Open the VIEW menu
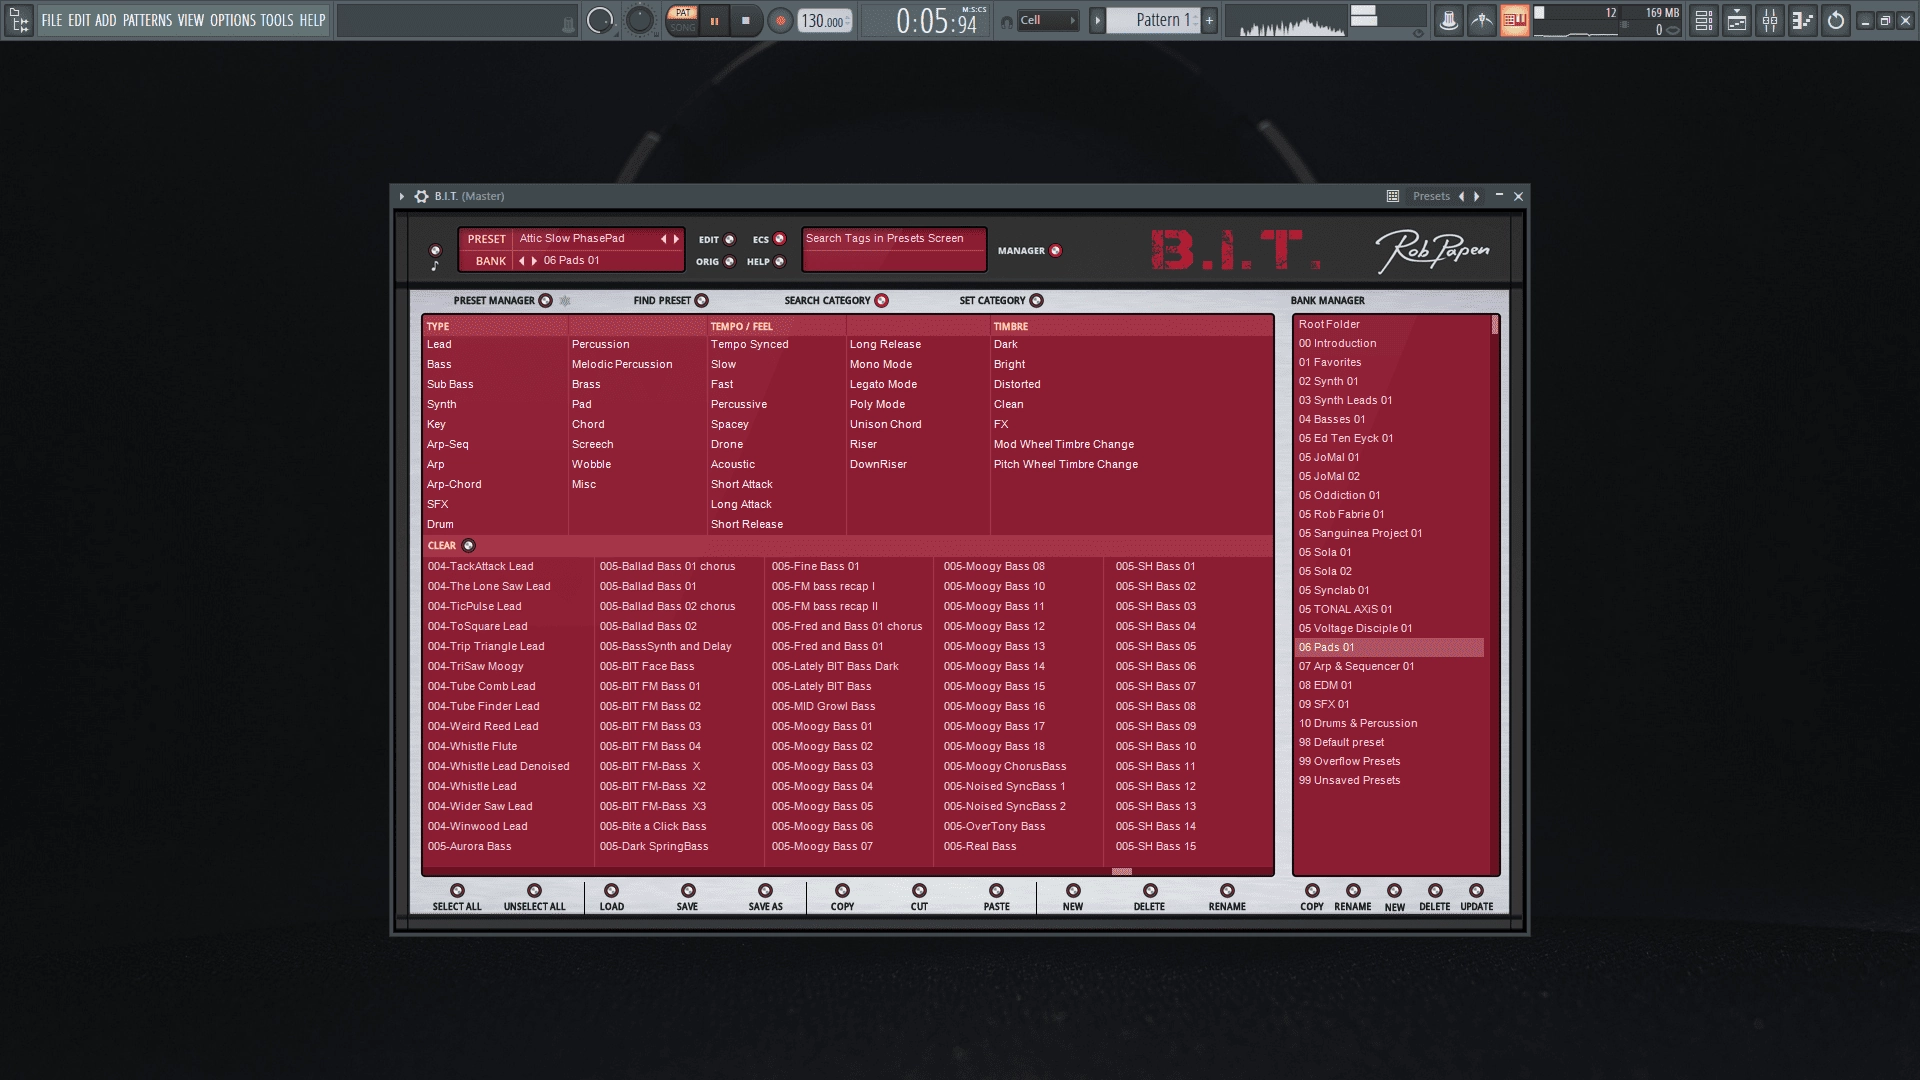The height and width of the screenshot is (1080, 1920). point(191,20)
